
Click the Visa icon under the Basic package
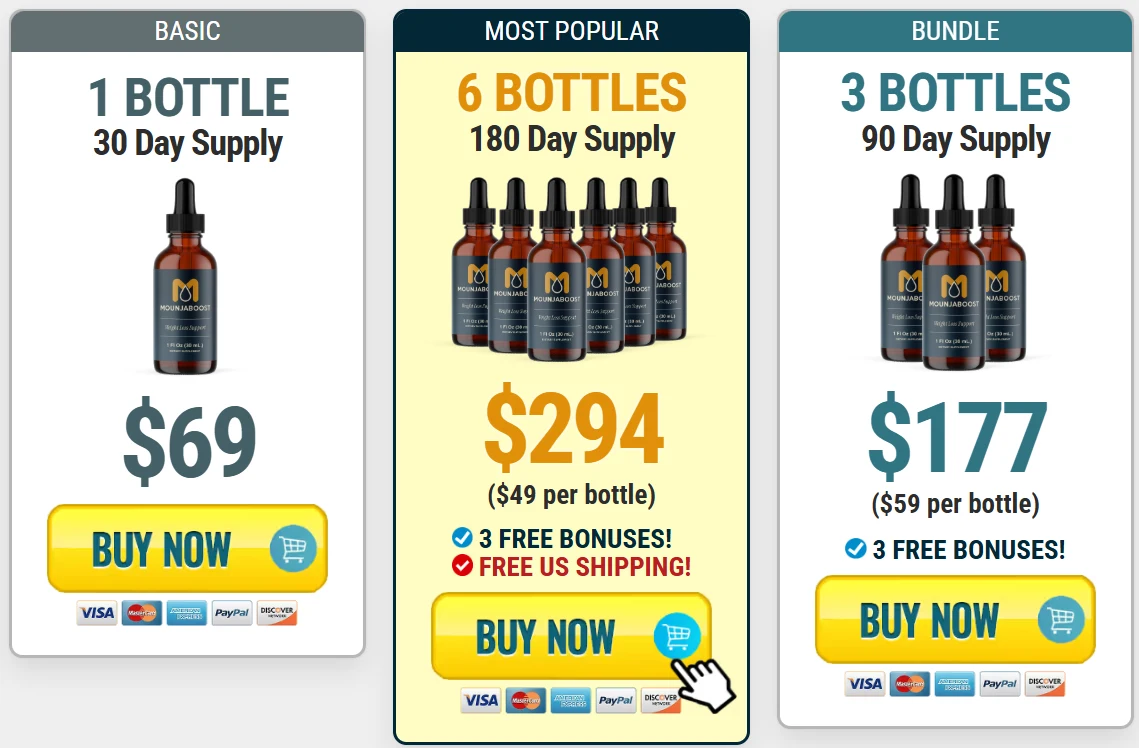(97, 613)
